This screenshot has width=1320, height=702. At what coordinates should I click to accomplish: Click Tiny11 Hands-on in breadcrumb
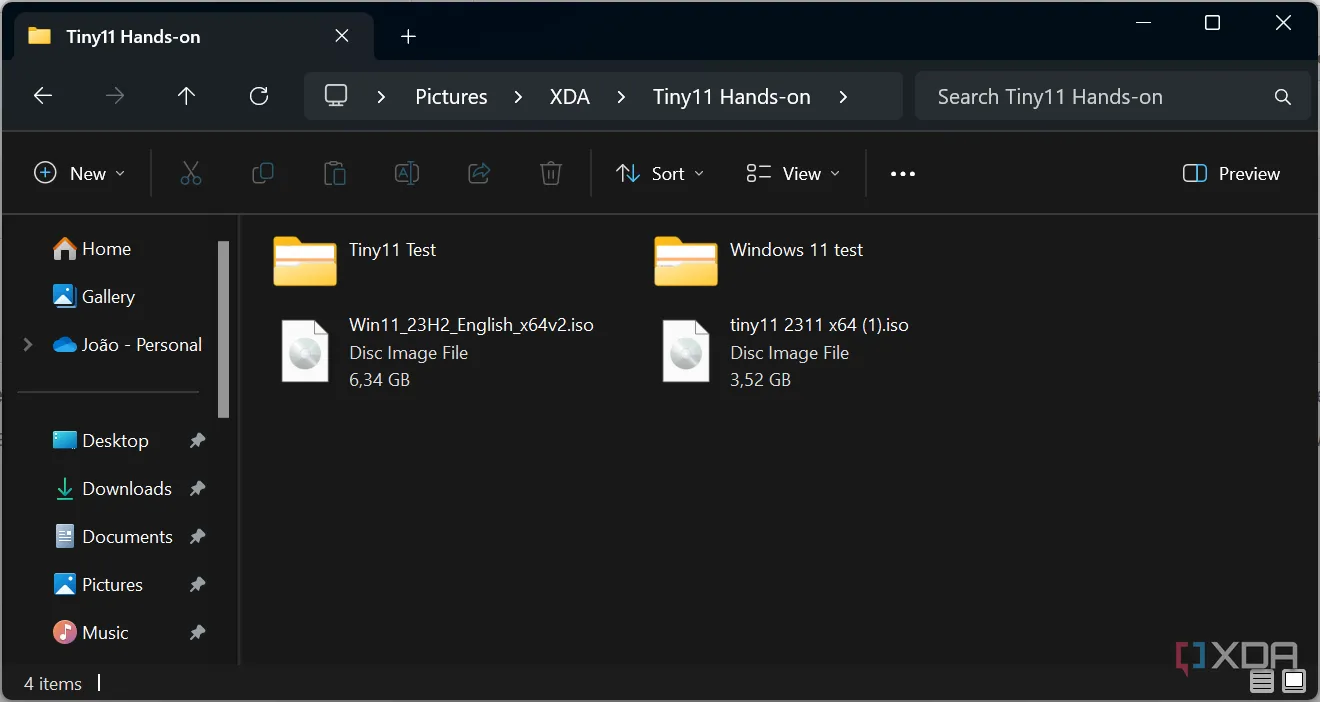pos(732,97)
